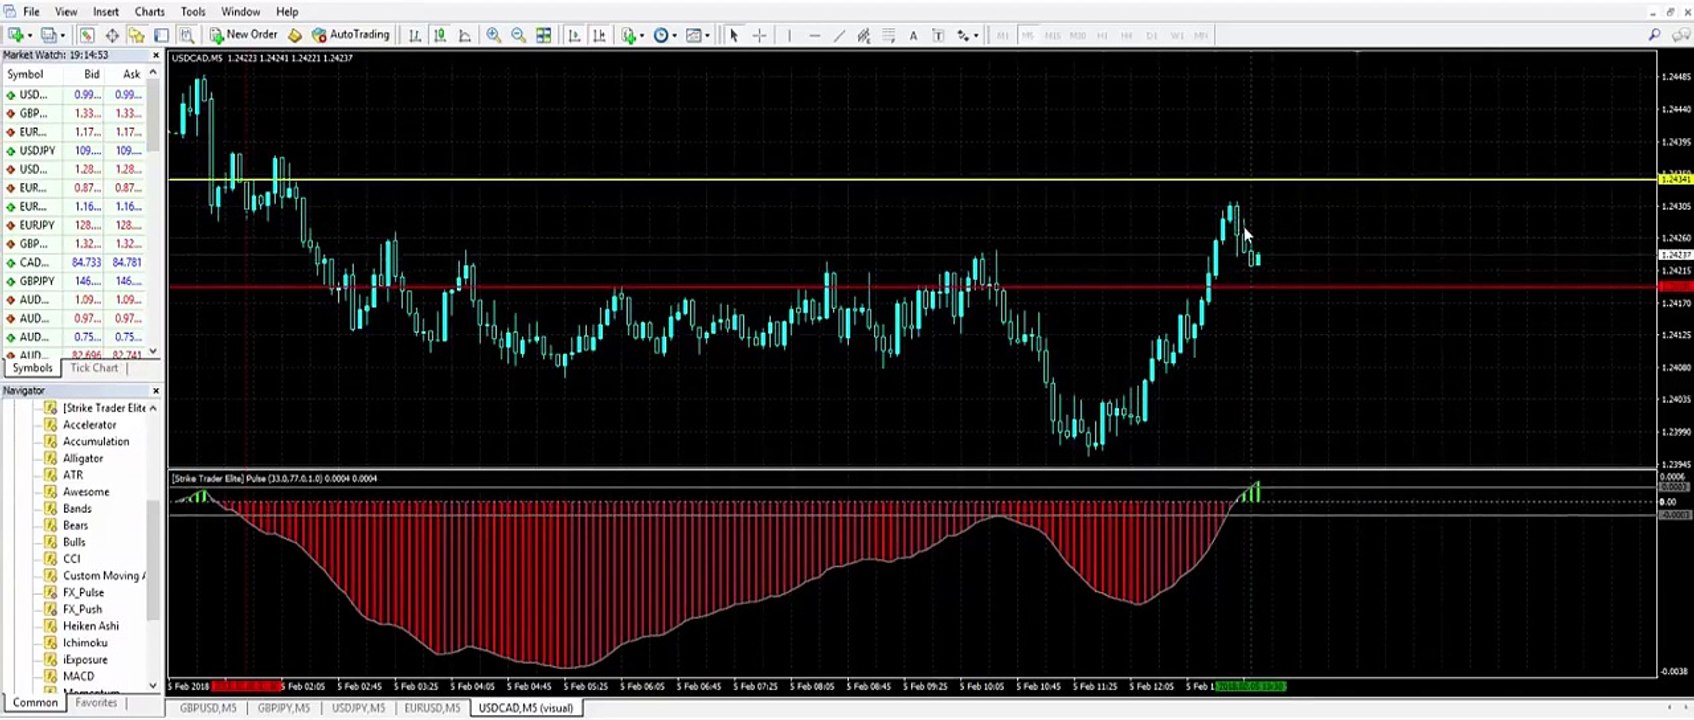Select the text label 'T' tool
The height and width of the screenshot is (720, 1694).
[938, 35]
